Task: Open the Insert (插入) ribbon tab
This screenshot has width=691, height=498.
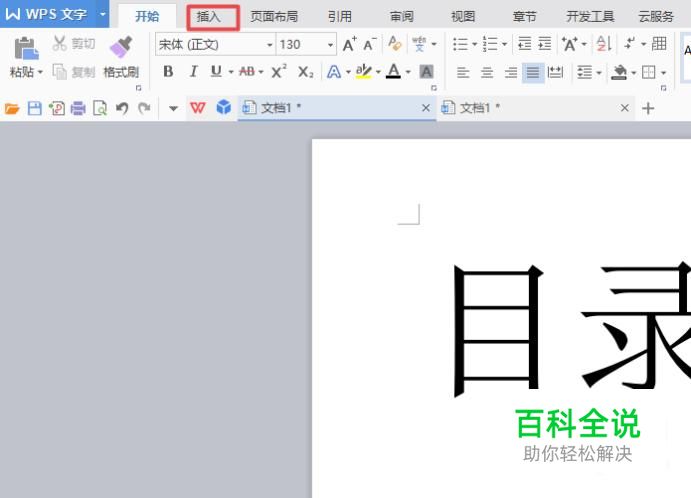Action: coord(208,17)
